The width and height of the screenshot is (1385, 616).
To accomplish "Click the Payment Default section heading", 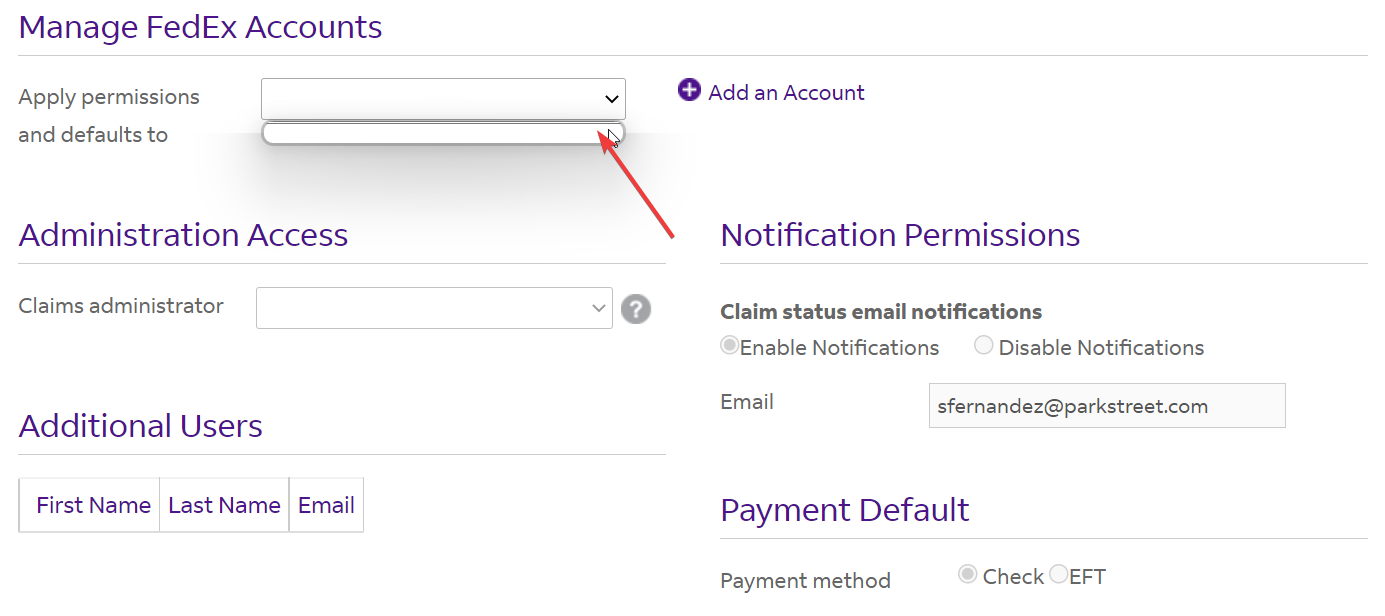I will click(x=845, y=510).
